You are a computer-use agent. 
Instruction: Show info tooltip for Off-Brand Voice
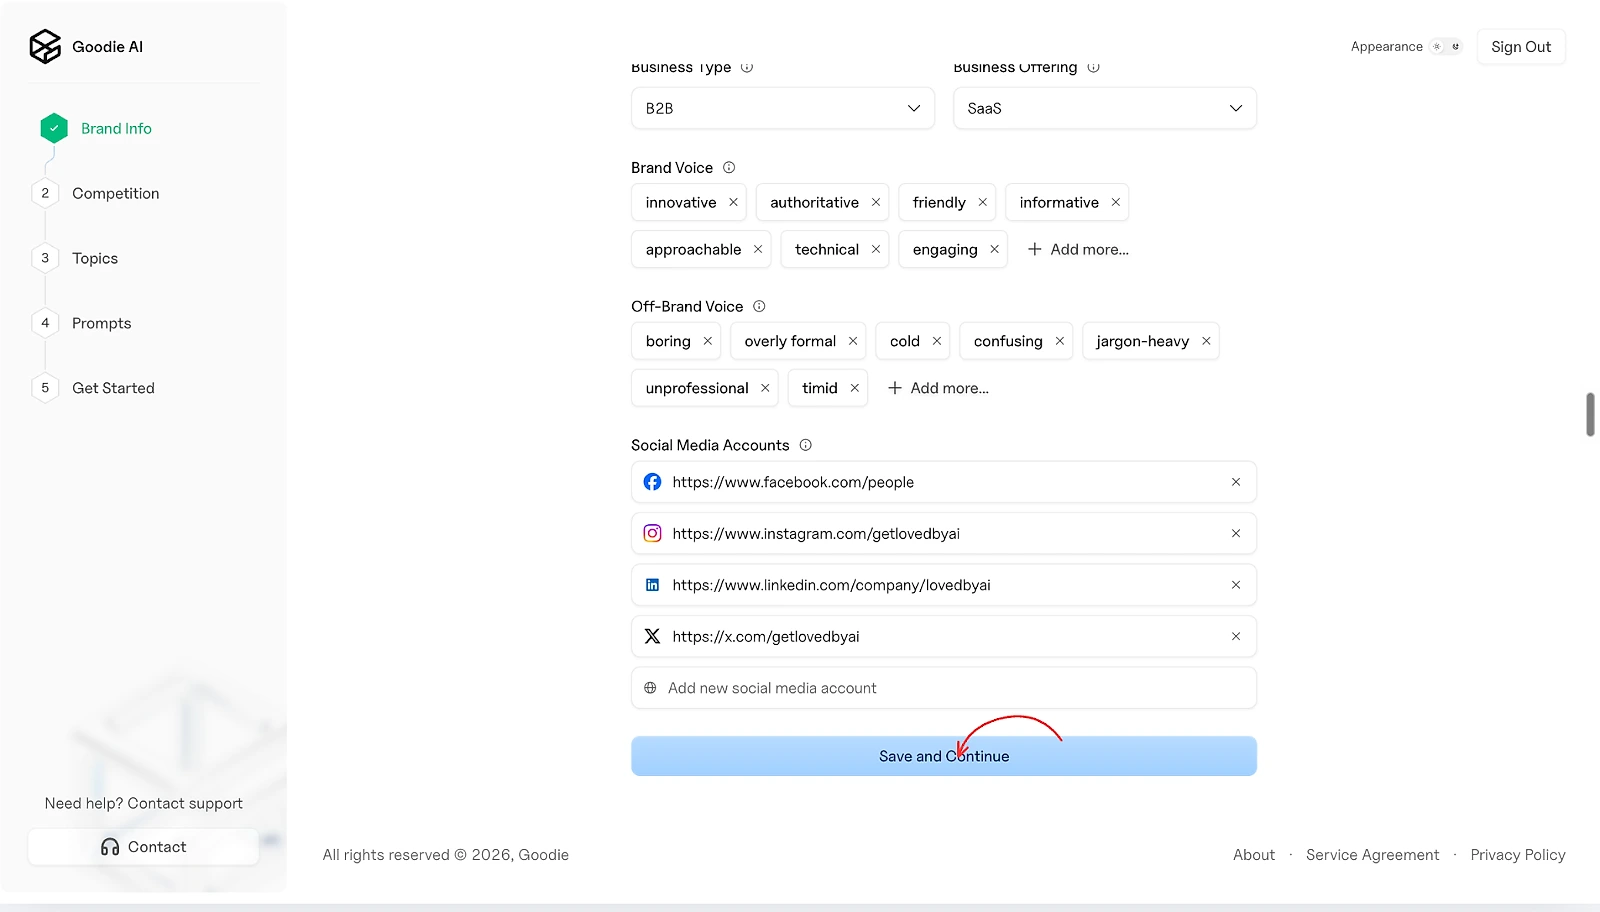coord(759,307)
